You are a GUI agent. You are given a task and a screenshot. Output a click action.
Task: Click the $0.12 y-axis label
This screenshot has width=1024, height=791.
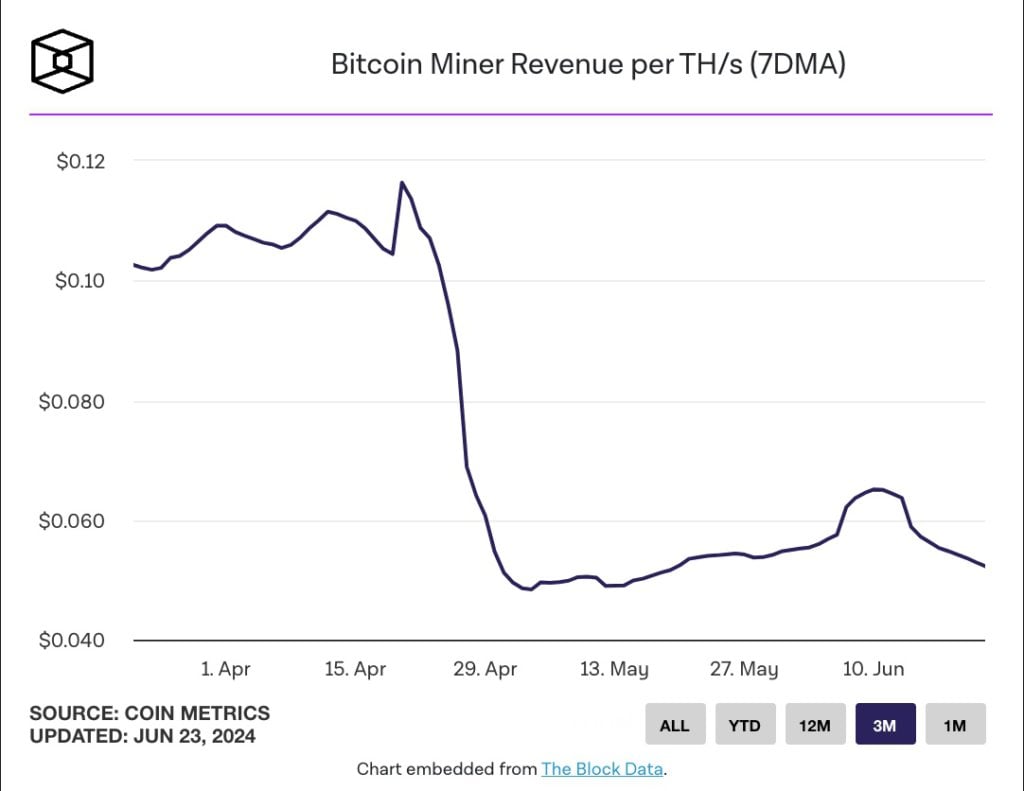pos(81,161)
